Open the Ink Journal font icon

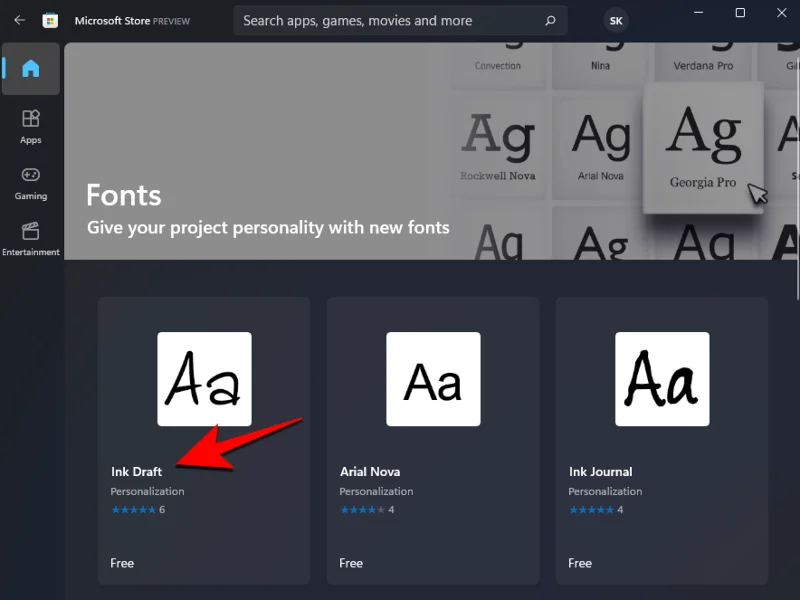tap(662, 379)
